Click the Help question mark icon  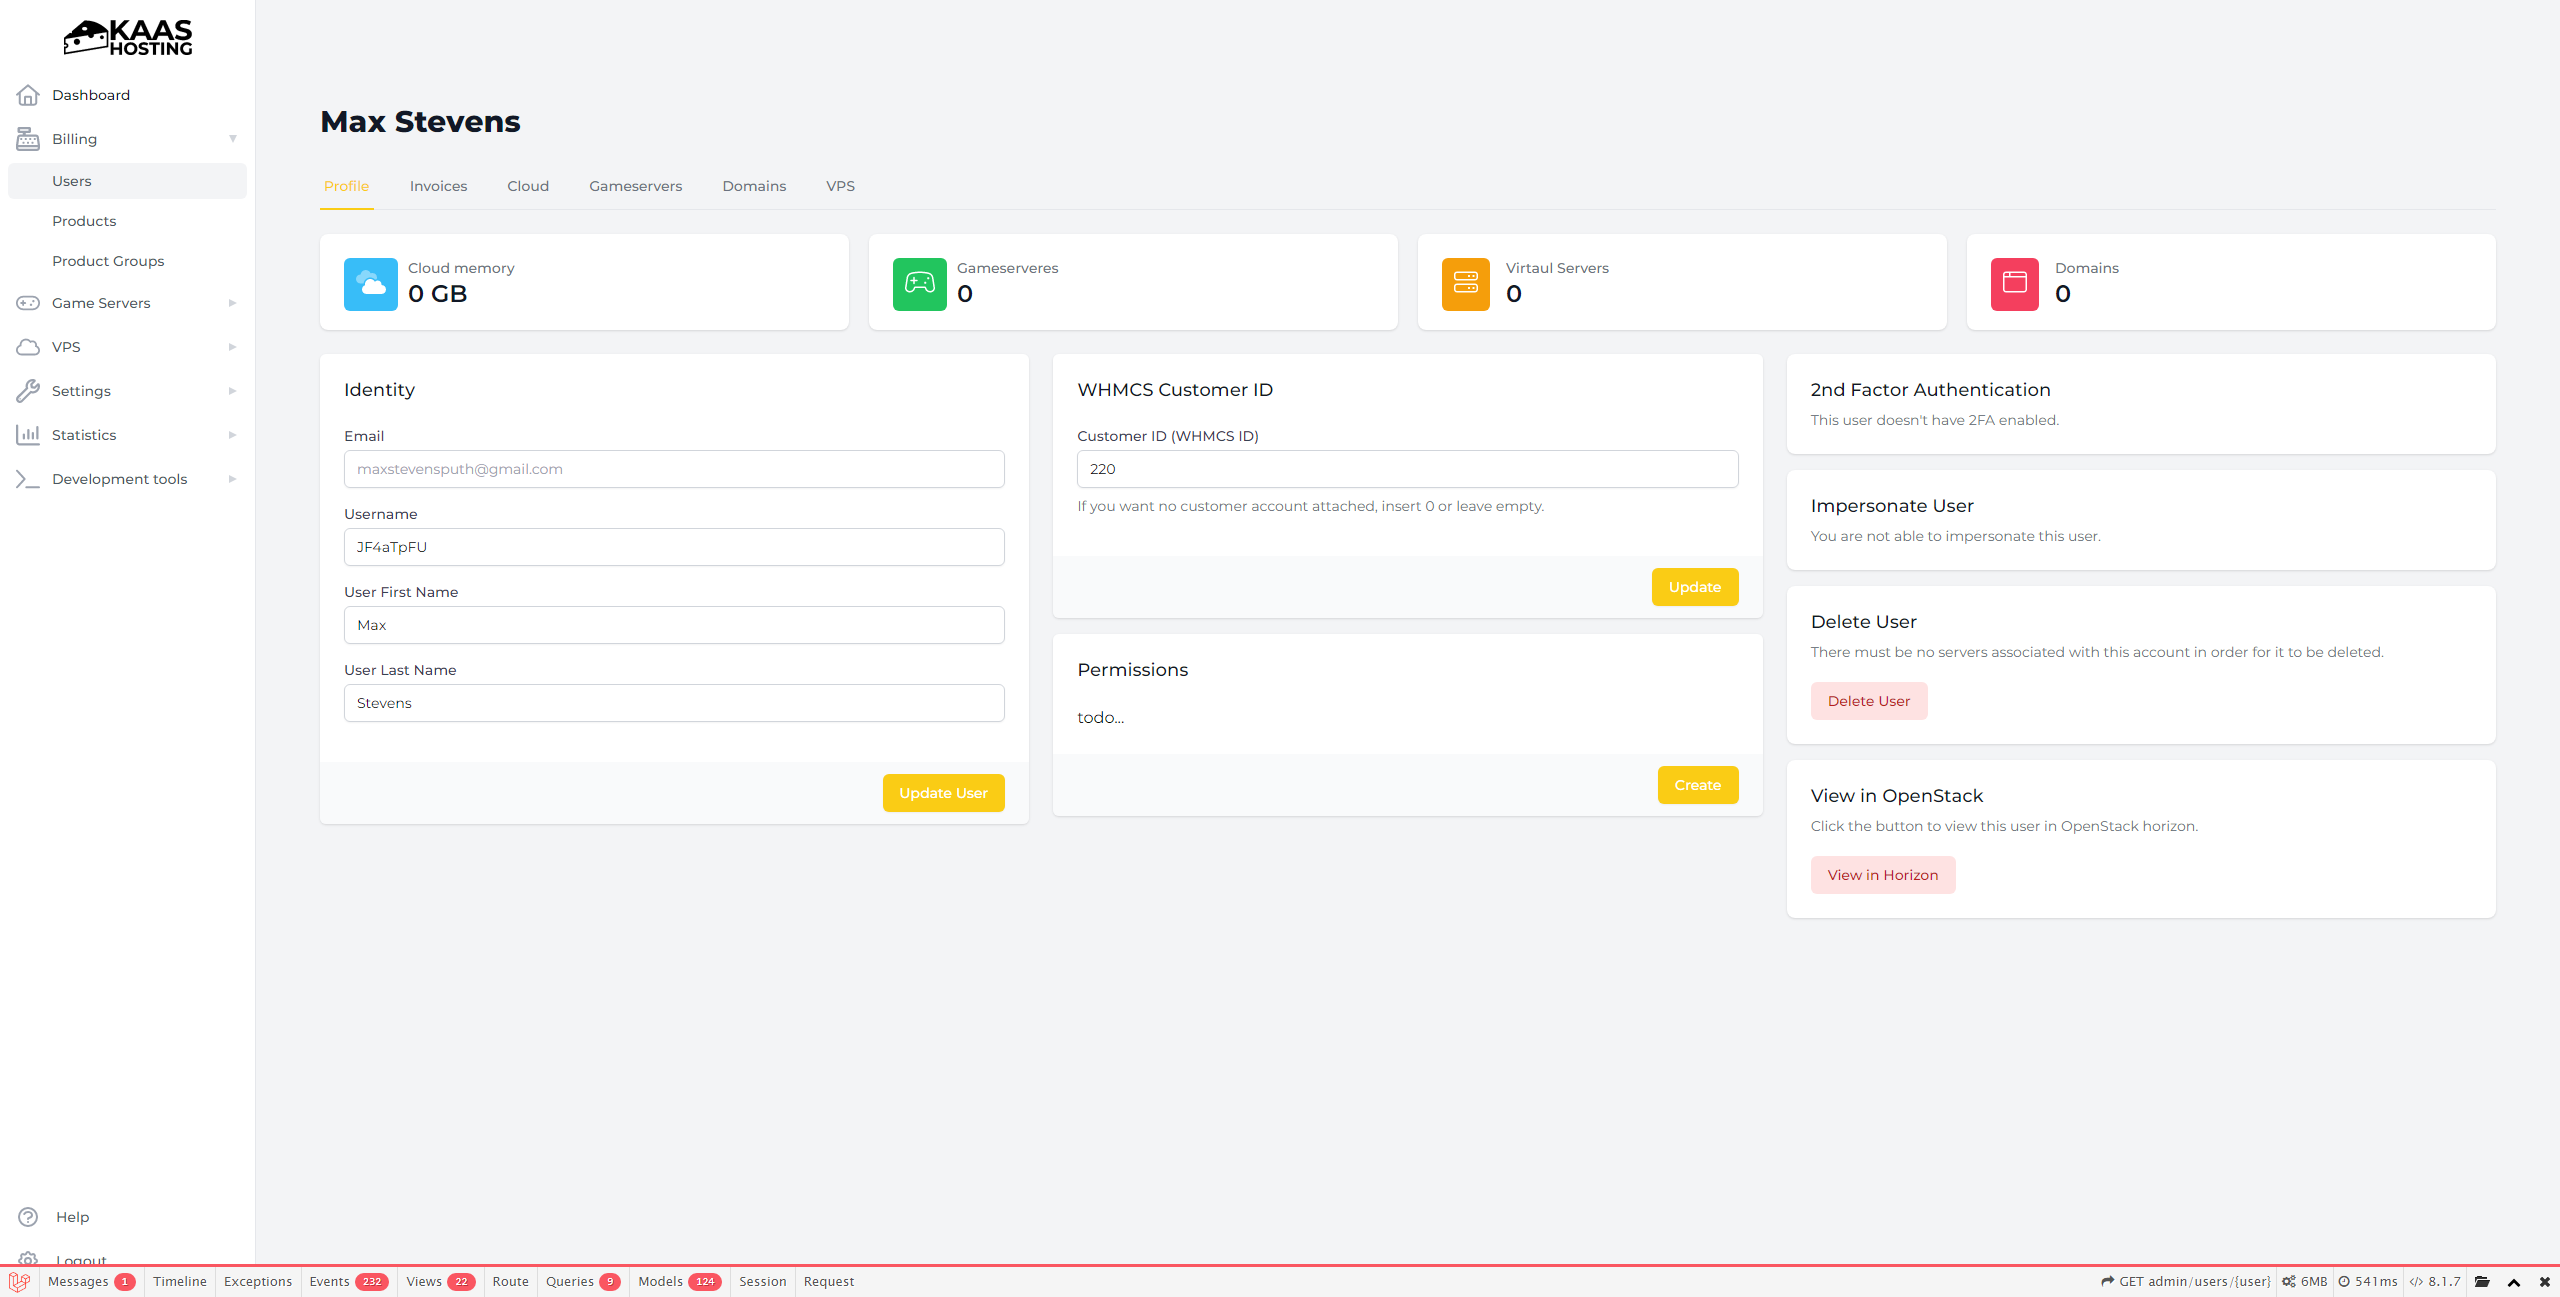coord(28,1217)
